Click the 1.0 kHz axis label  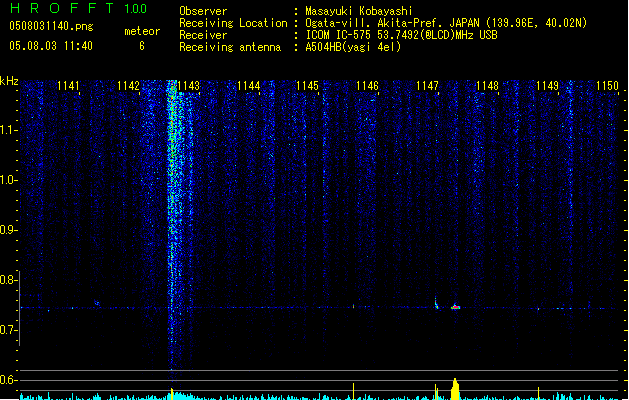[x=9, y=180]
